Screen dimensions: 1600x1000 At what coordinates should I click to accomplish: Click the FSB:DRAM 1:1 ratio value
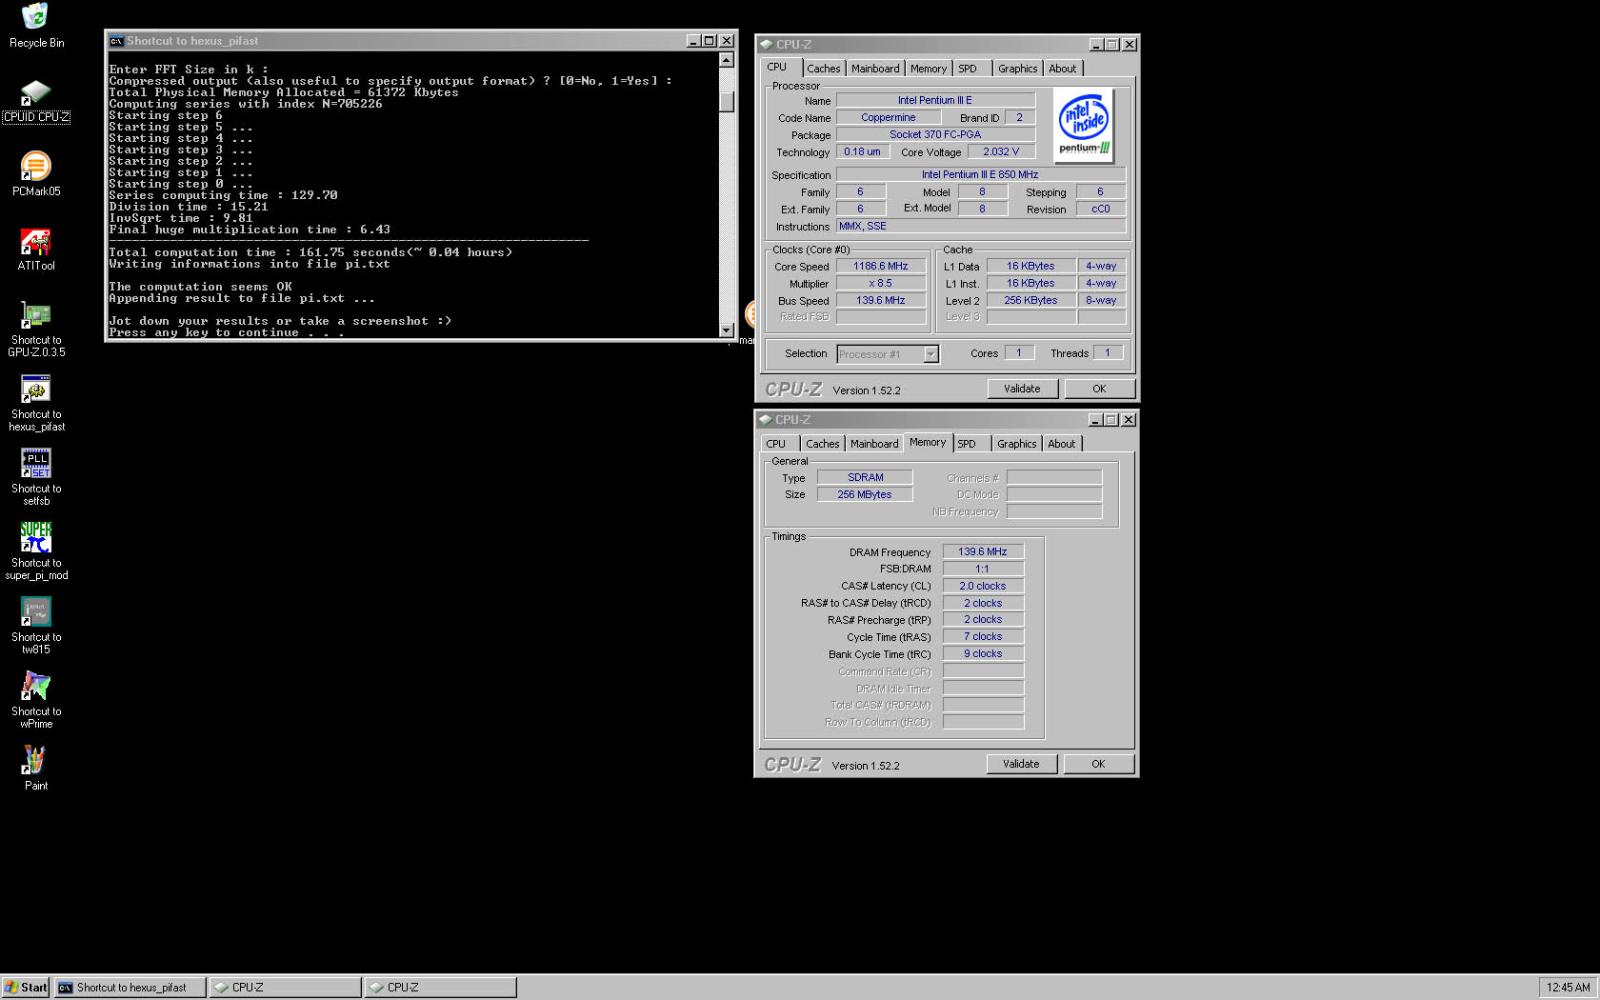click(x=983, y=569)
